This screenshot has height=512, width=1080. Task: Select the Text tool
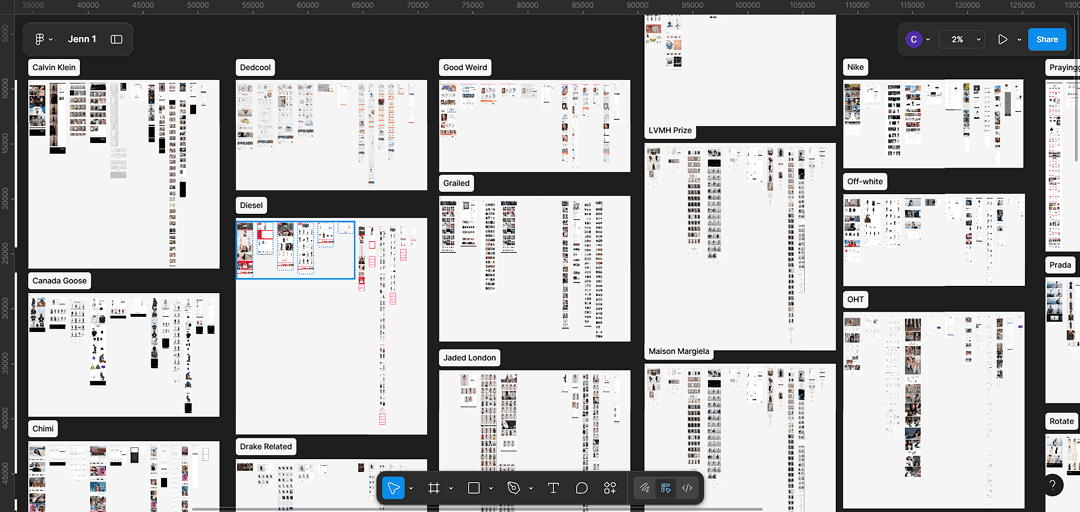coord(552,488)
